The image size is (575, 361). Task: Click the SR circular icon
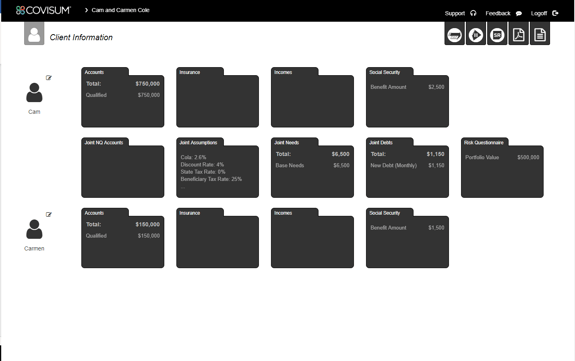497,34
